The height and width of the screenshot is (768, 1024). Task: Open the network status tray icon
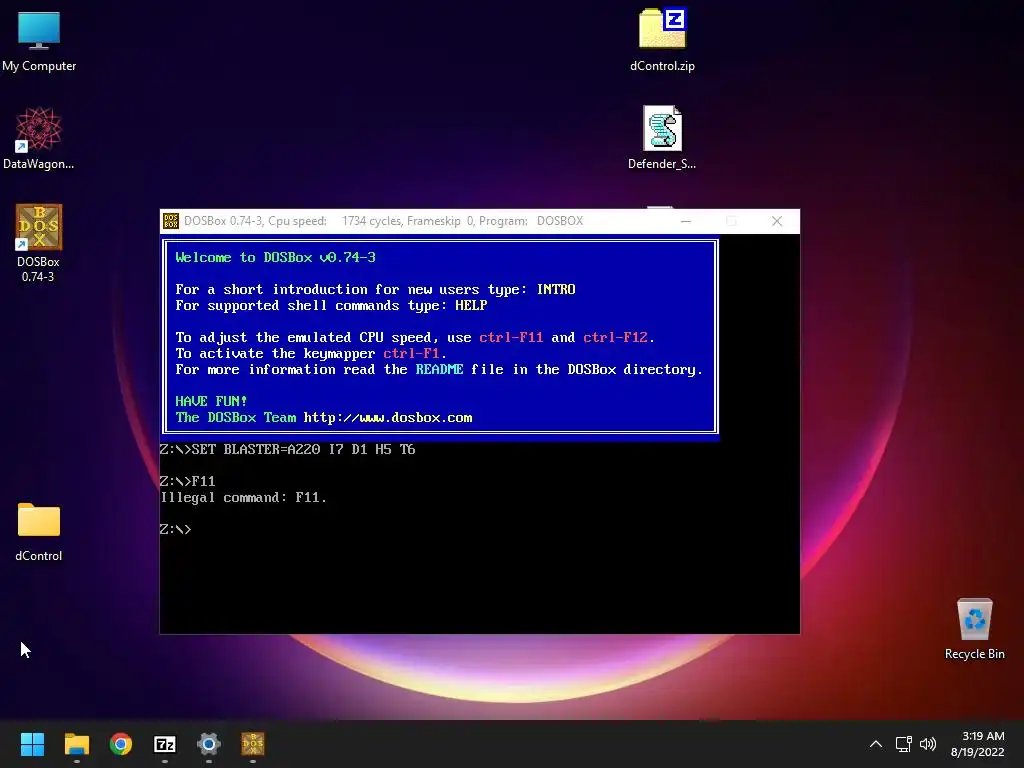903,744
